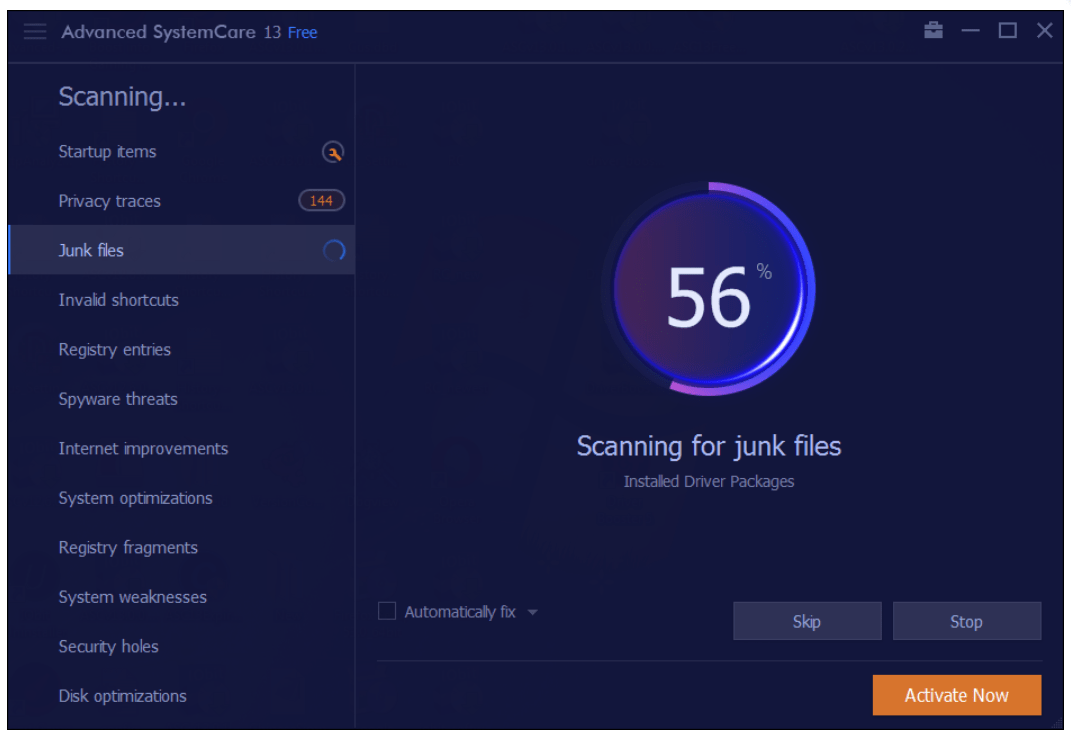This screenshot has width=1071, height=741.
Task: Click the Junk files loading spinner
Action: coord(334,251)
